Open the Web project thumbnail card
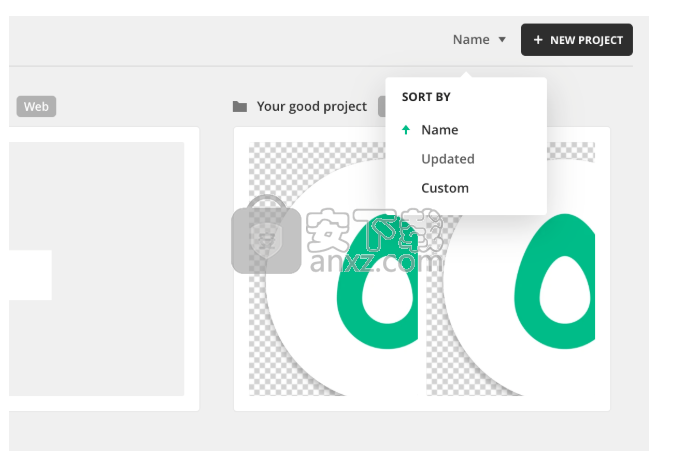The image size is (678, 472). pyautogui.click(x=104, y=269)
